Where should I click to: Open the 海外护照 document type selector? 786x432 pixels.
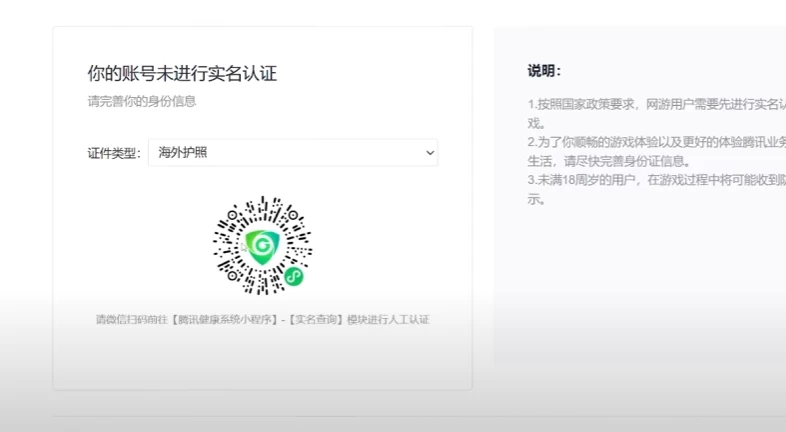[x=292, y=153]
